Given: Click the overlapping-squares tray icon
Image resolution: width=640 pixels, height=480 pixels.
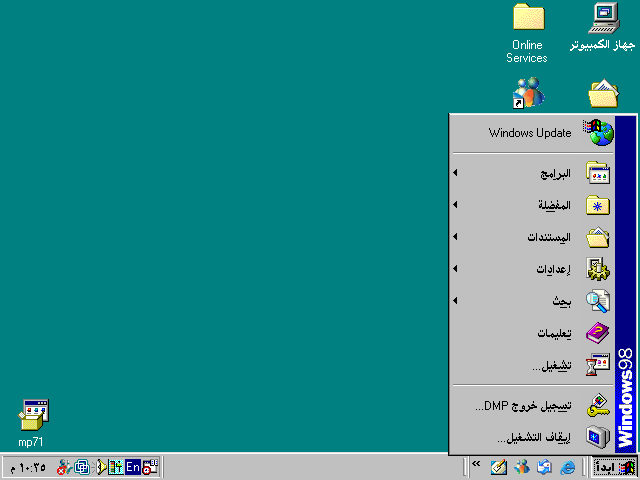Looking at the screenshot, I should point(82,467).
